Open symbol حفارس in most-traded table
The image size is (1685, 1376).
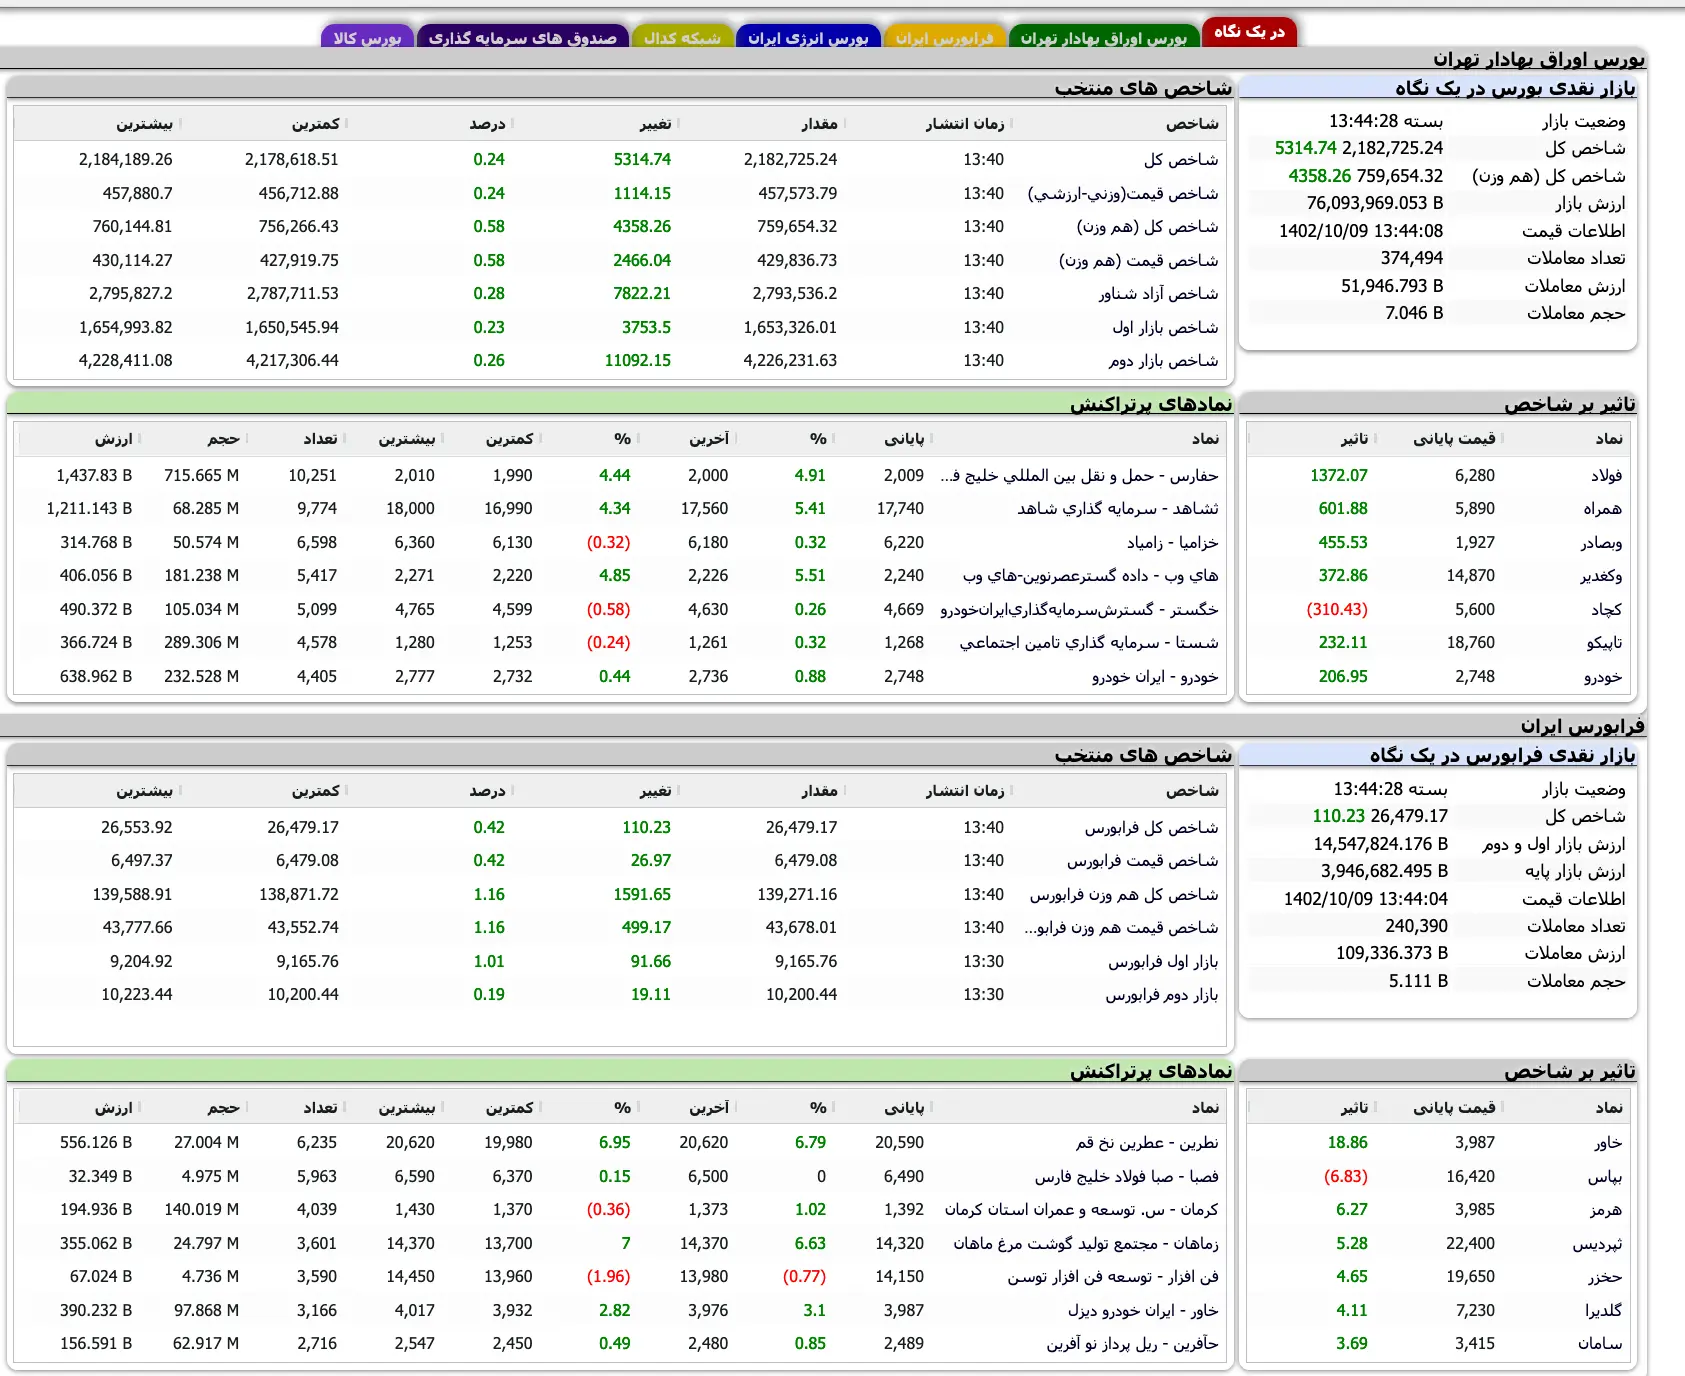point(1079,476)
